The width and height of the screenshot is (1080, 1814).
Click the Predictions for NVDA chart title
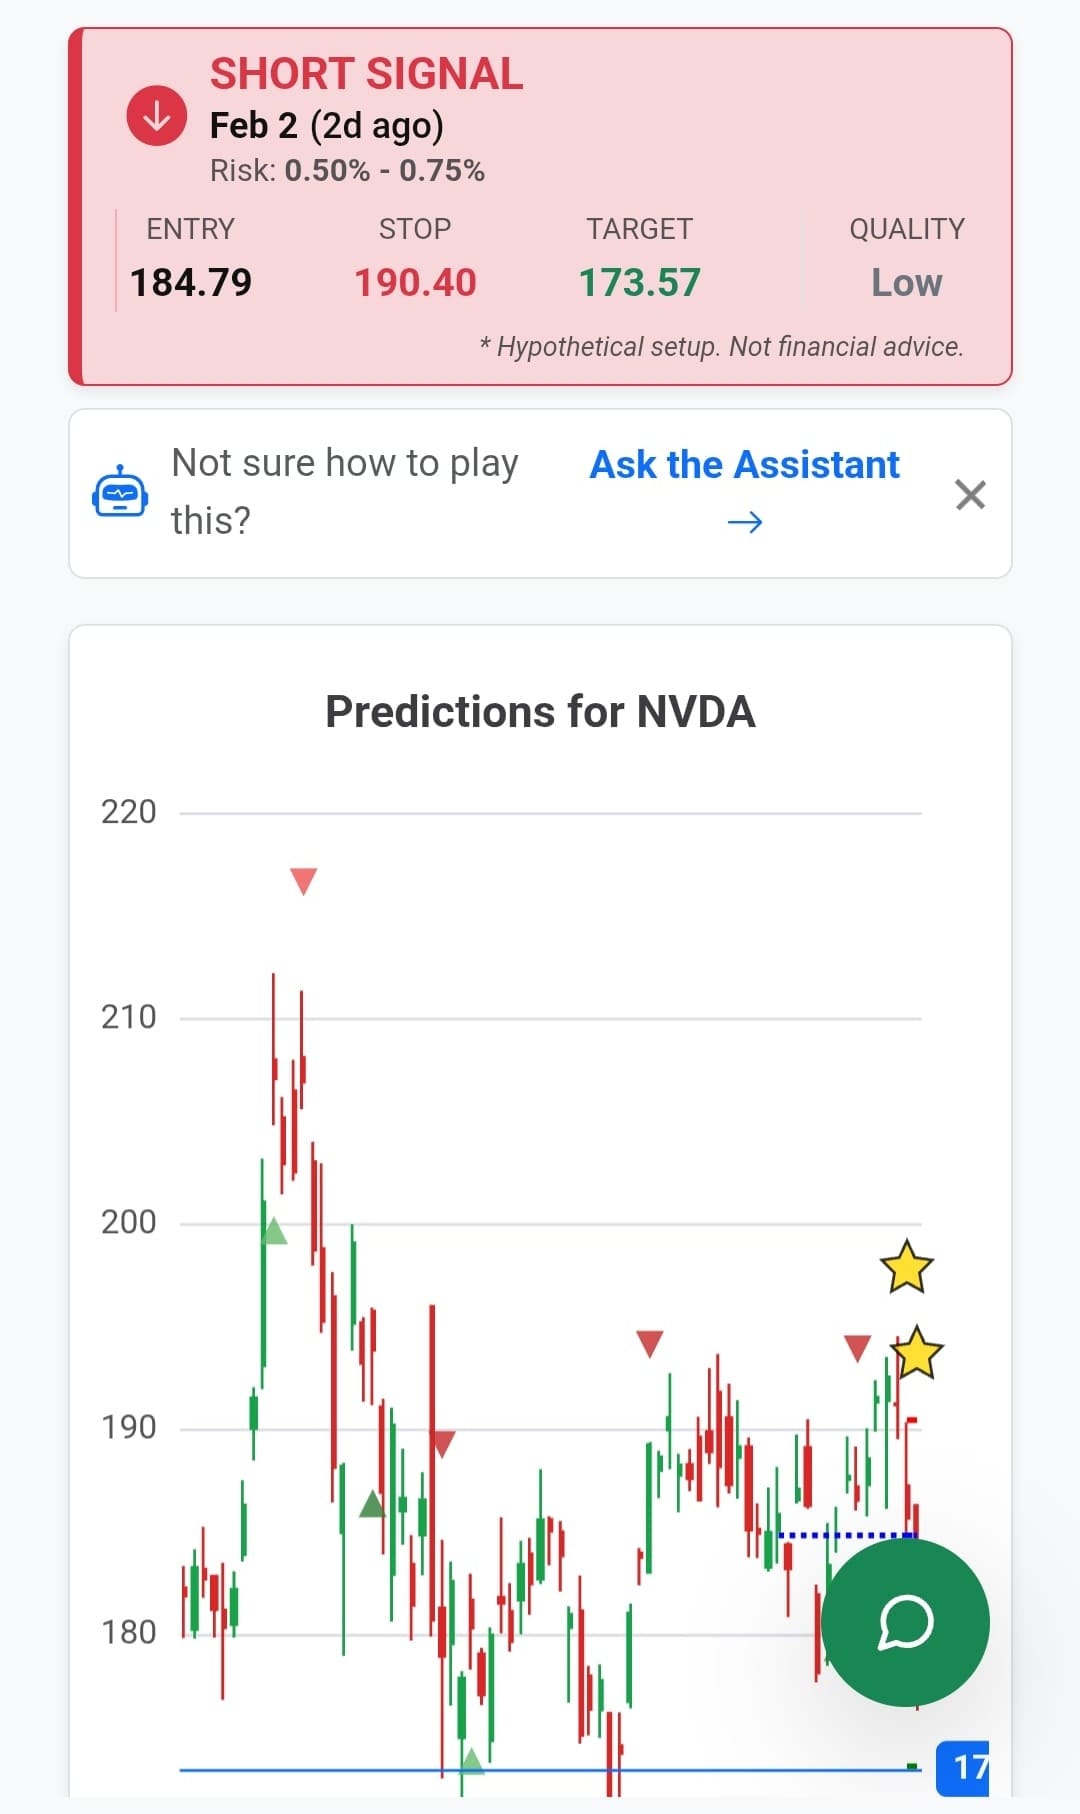click(x=540, y=712)
